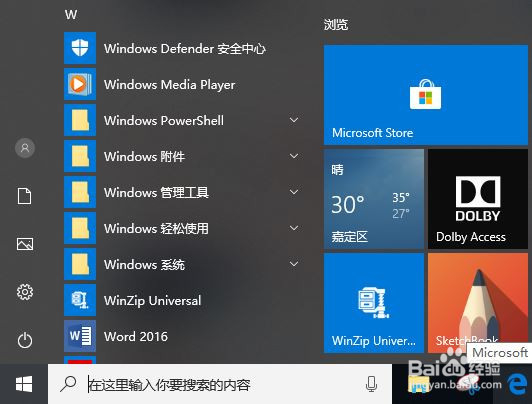Open the Dolby Access tile

478,199
